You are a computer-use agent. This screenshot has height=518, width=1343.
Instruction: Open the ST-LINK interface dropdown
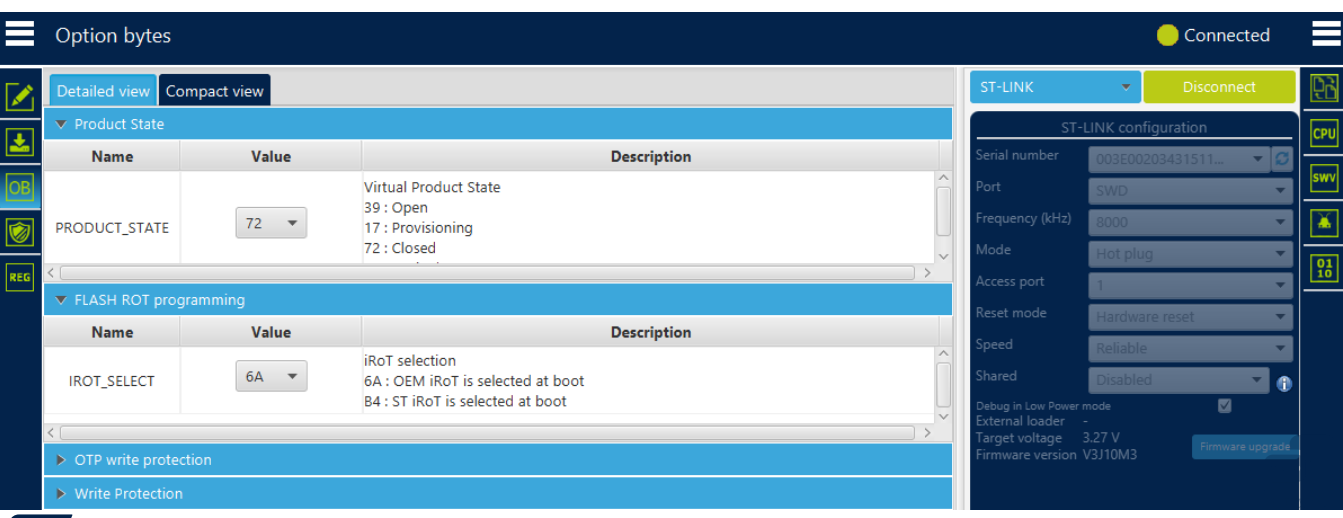click(x=1055, y=87)
